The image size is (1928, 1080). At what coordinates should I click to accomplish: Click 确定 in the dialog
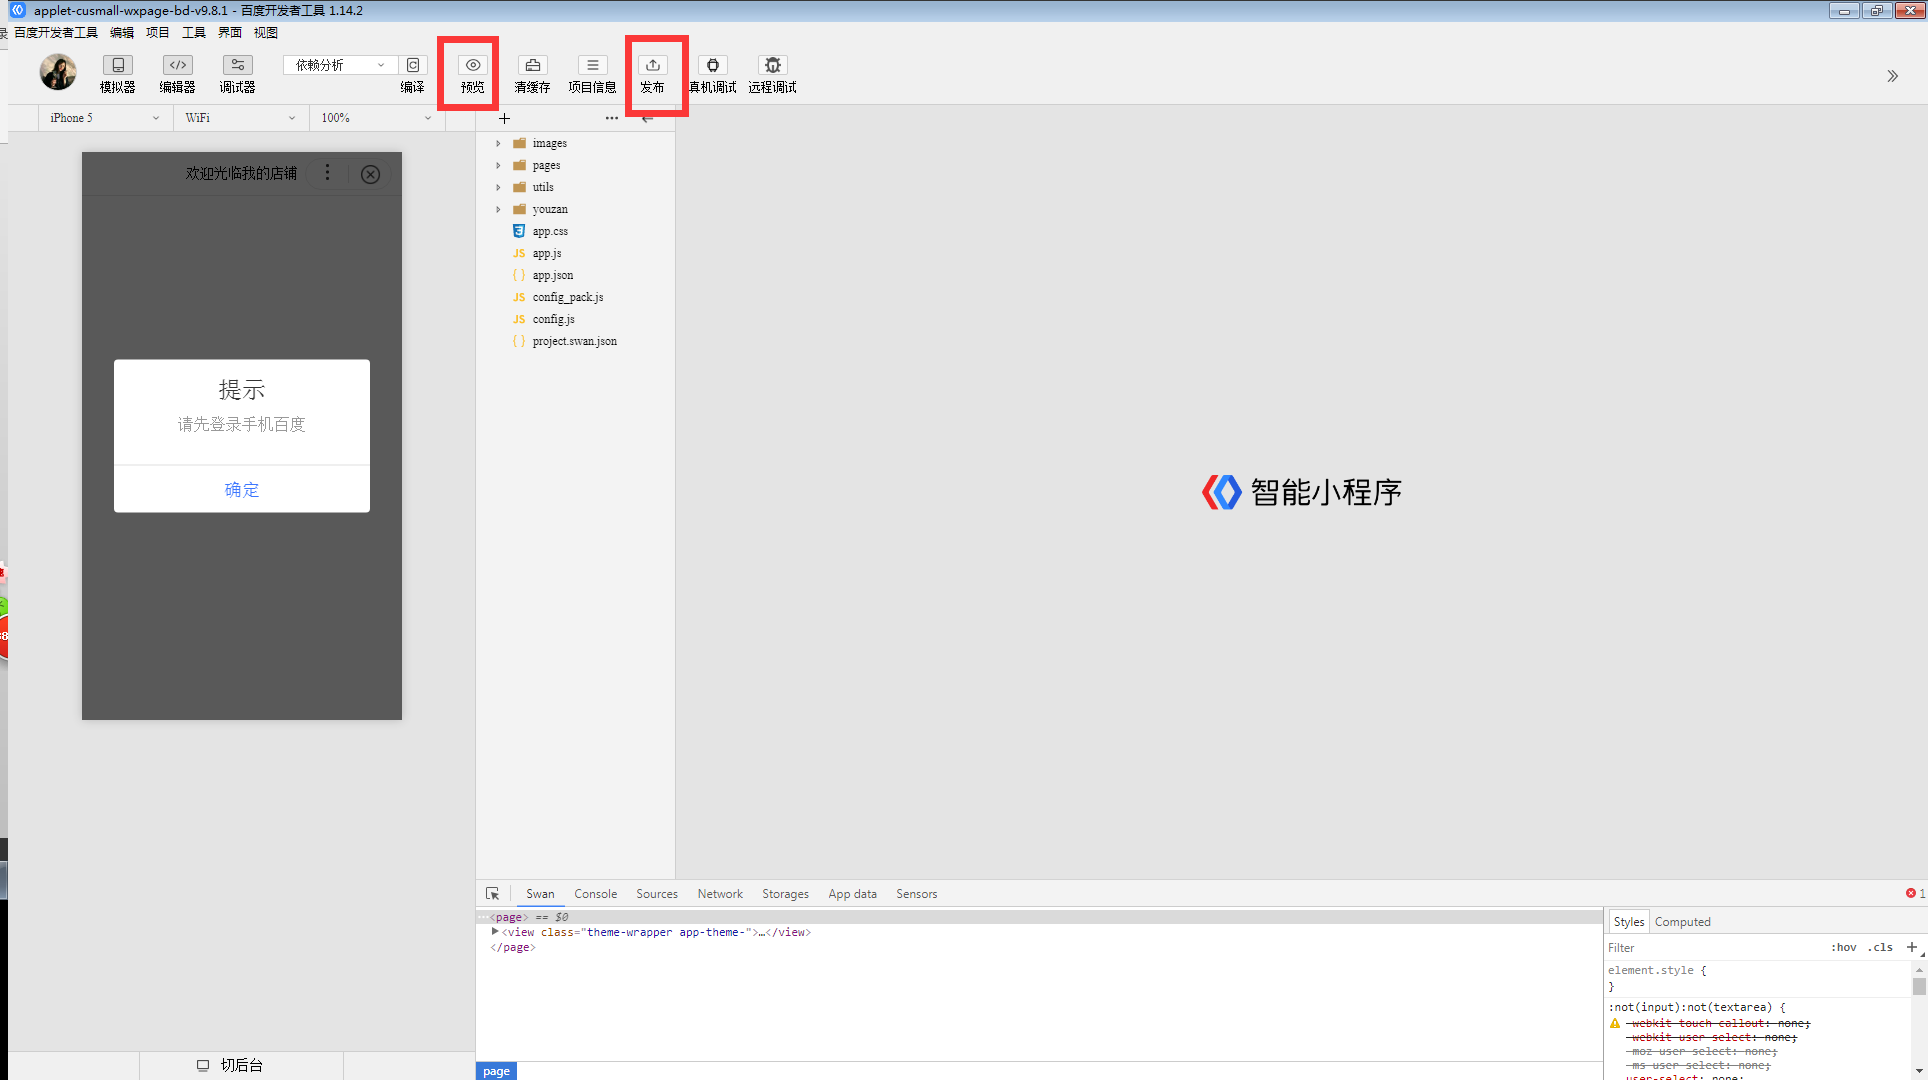tap(241, 489)
